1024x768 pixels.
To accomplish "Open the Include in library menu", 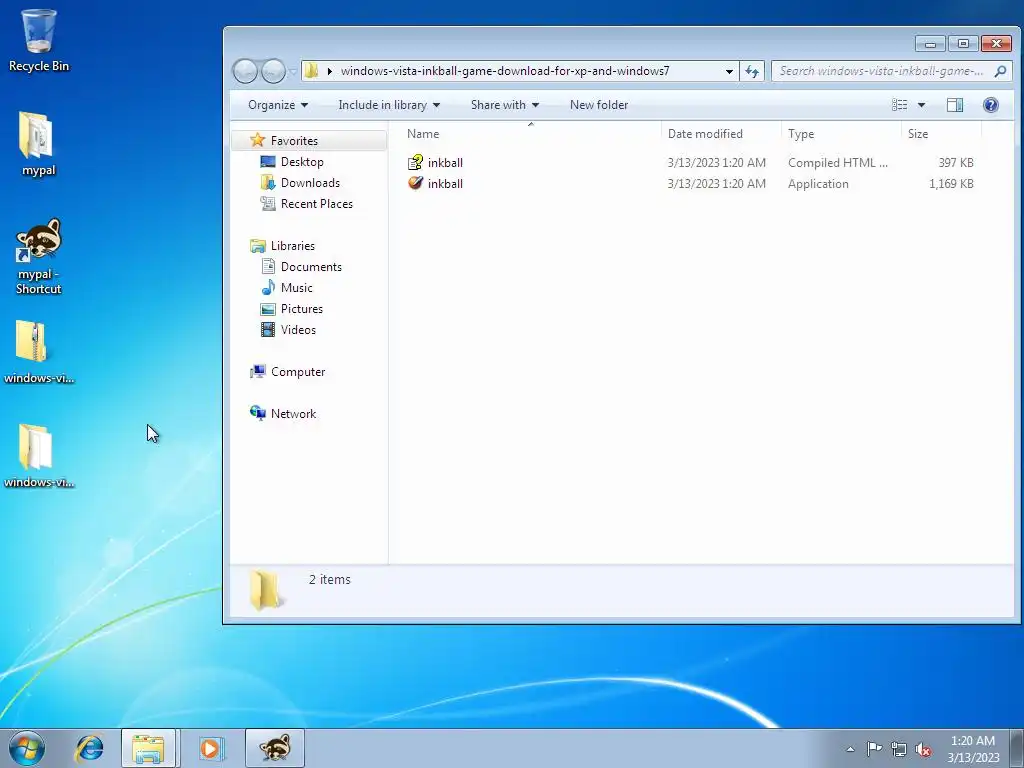I will click(389, 105).
